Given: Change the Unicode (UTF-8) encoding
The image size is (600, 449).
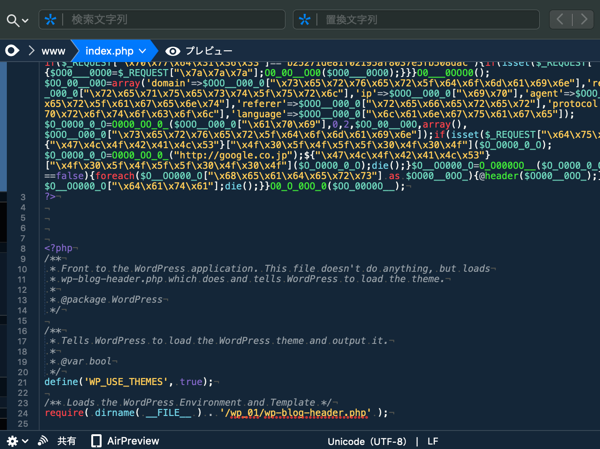Looking at the screenshot, I should point(367,441).
